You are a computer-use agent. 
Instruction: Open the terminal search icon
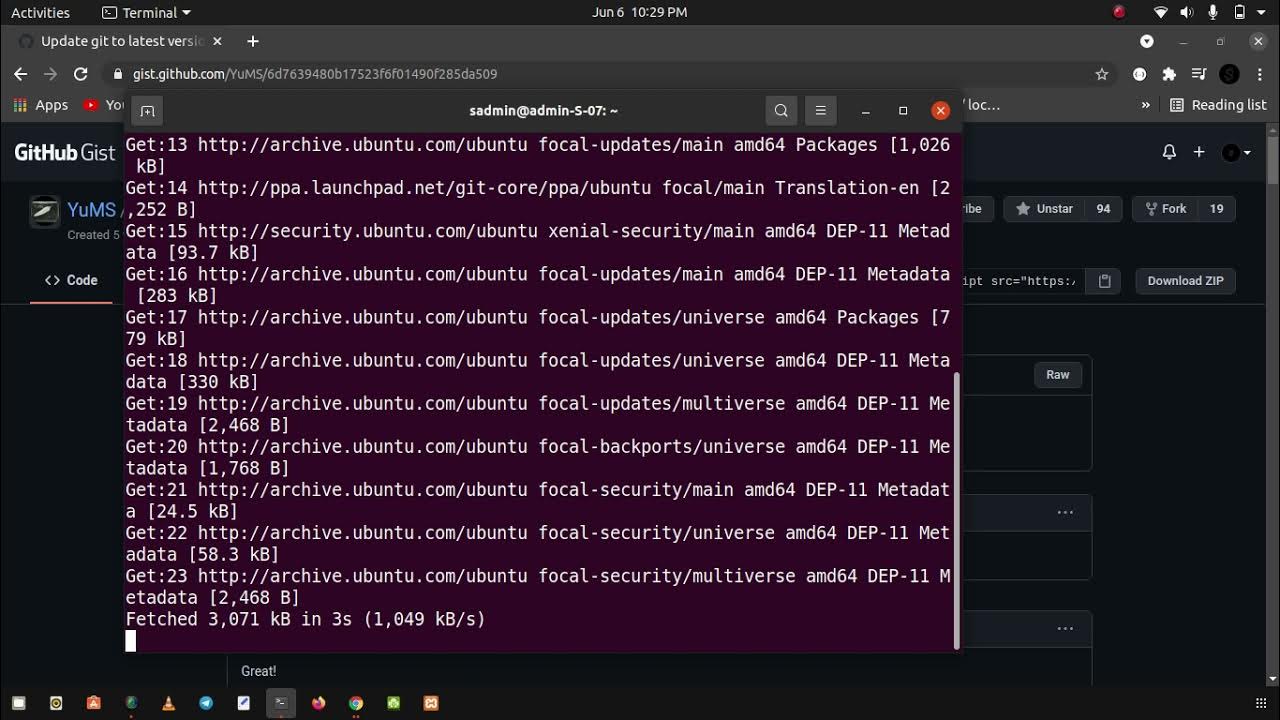[x=781, y=111]
